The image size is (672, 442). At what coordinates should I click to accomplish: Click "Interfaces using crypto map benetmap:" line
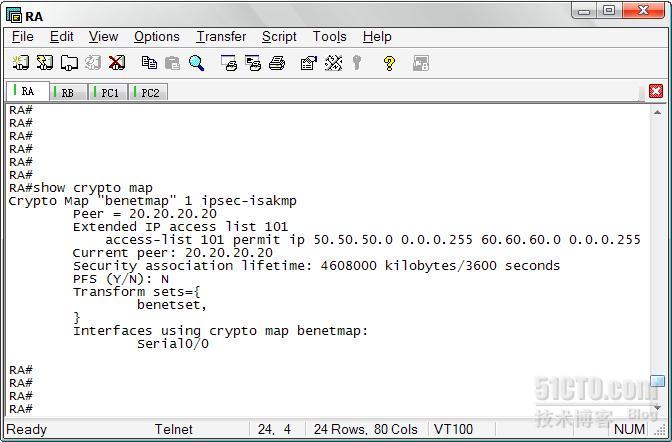tap(220, 331)
